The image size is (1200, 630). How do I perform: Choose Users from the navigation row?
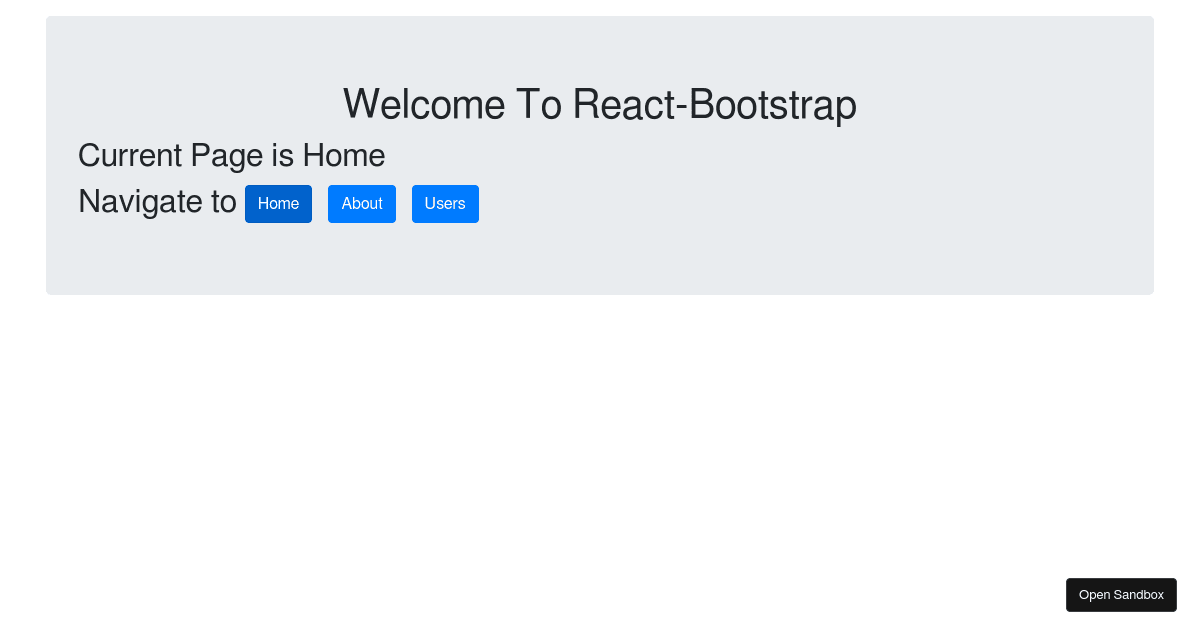[445, 203]
